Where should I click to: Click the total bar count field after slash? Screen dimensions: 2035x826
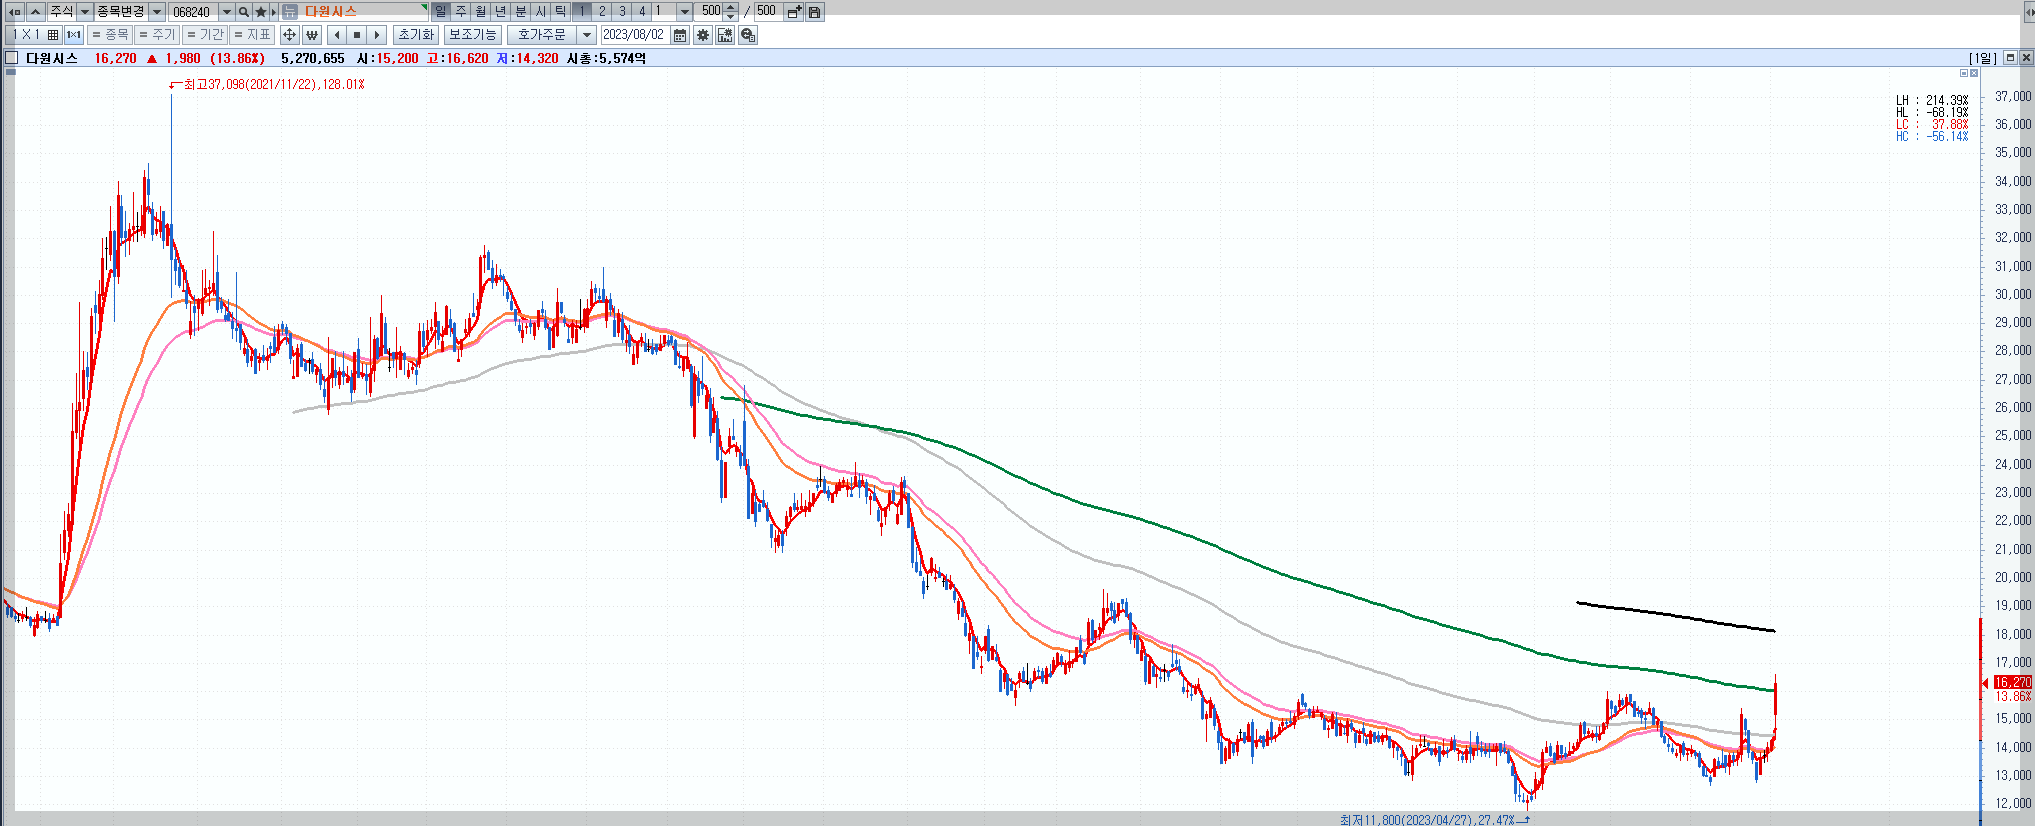coord(768,11)
